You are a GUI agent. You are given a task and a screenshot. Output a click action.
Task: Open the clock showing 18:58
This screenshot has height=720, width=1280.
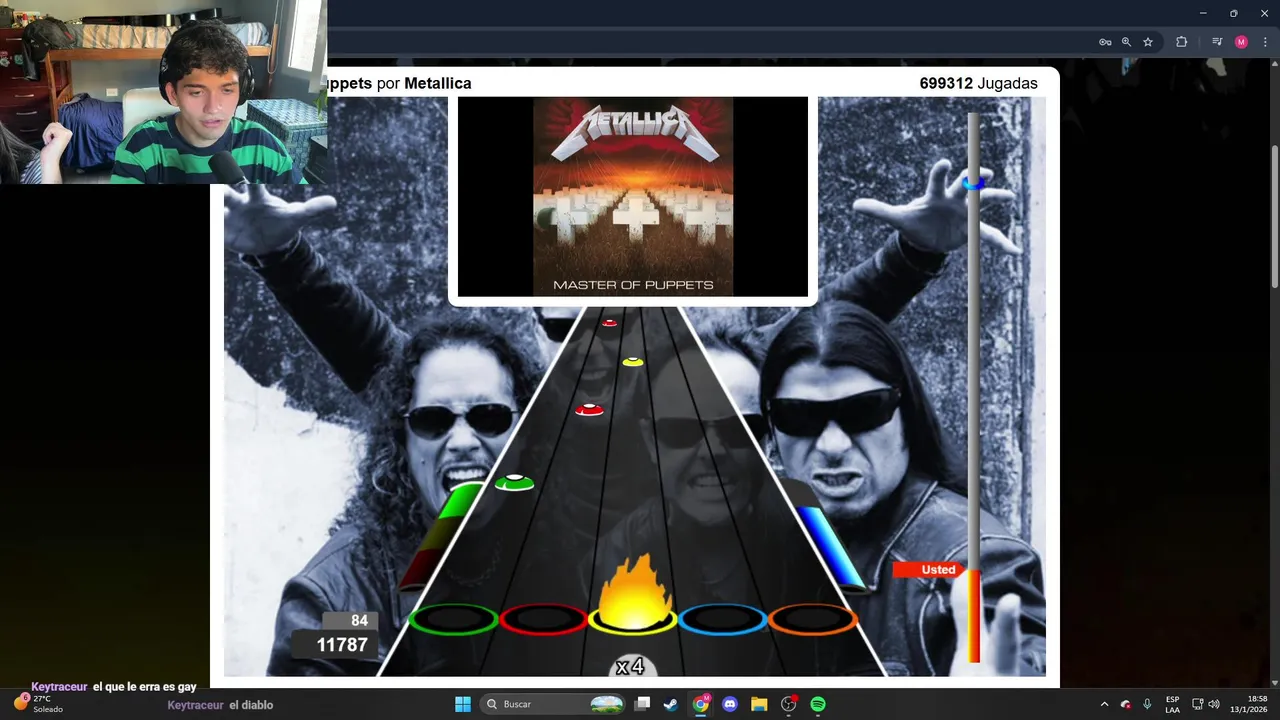click(1248, 704)
